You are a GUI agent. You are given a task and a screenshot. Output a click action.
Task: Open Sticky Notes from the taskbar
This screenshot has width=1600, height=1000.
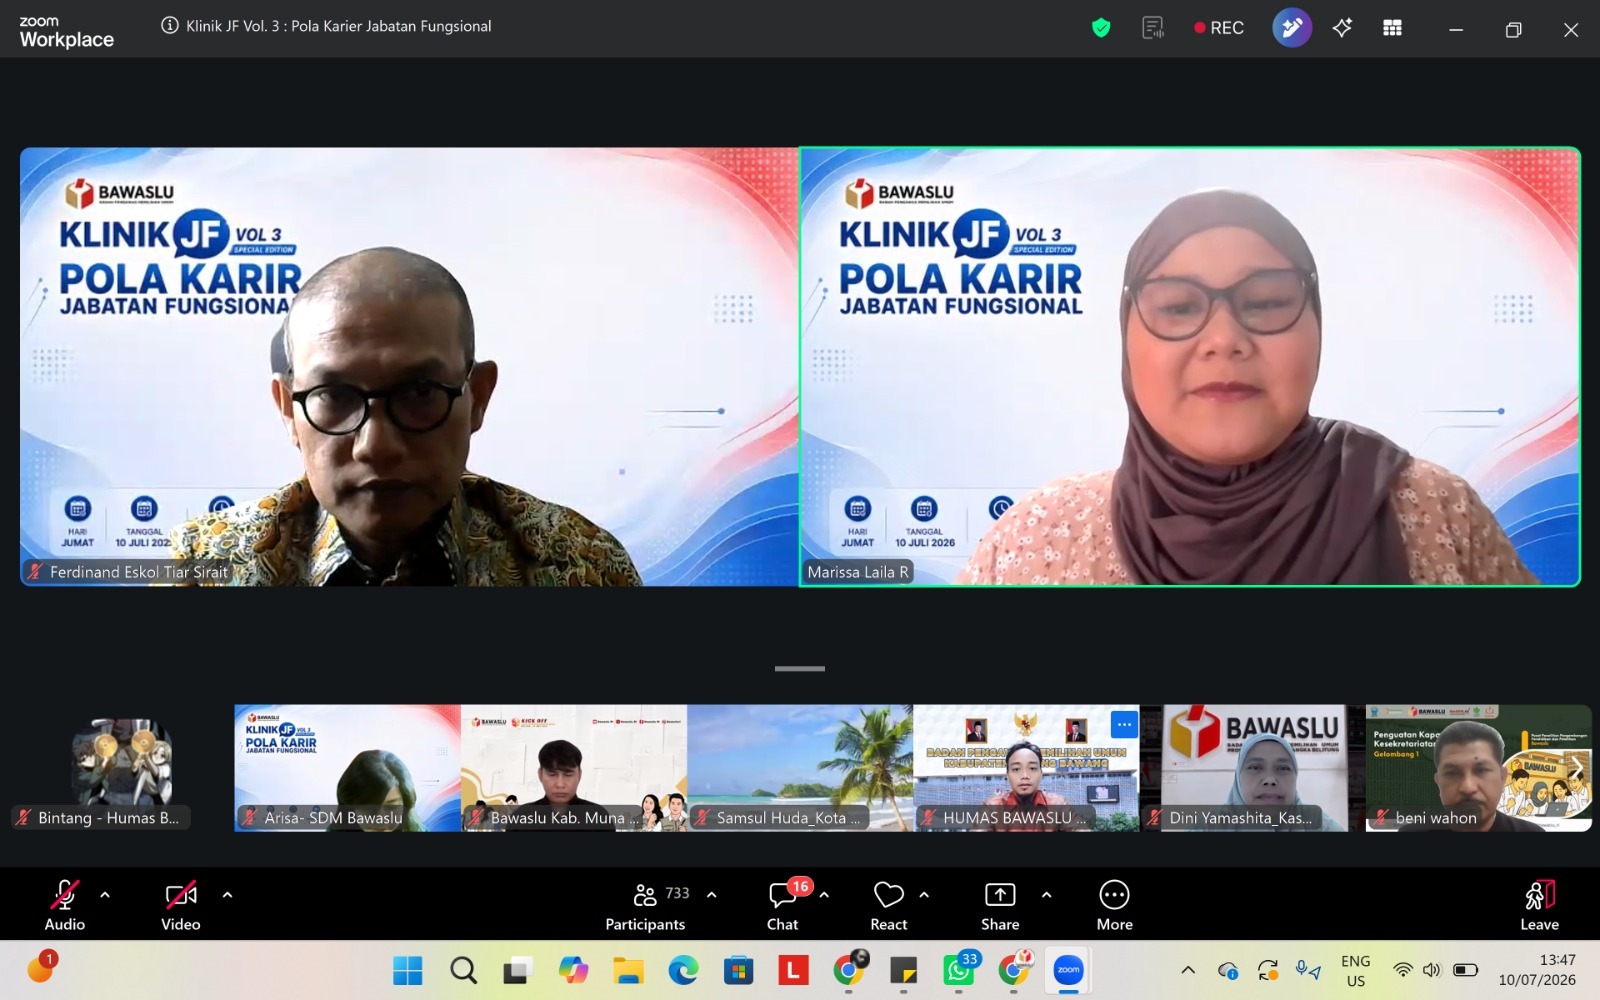(x=903, y=970)
